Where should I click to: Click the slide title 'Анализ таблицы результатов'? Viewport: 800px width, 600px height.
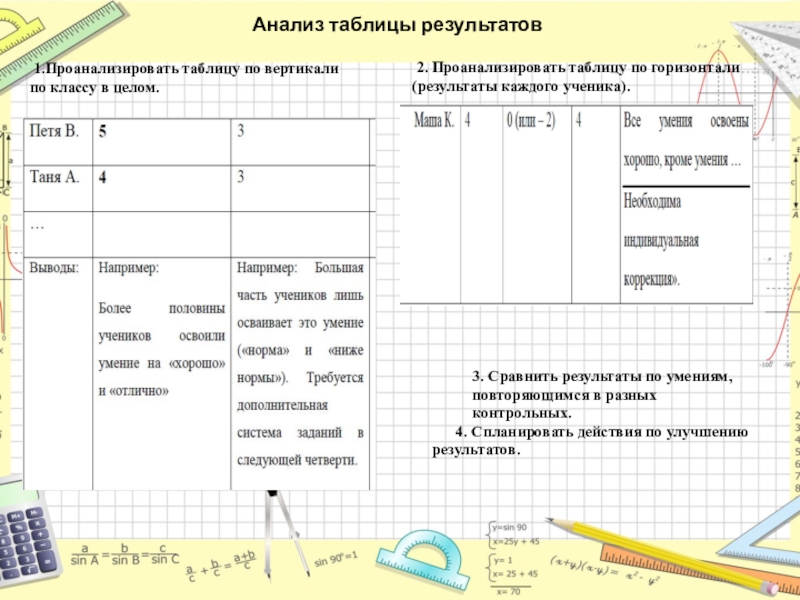pos(397,24)
